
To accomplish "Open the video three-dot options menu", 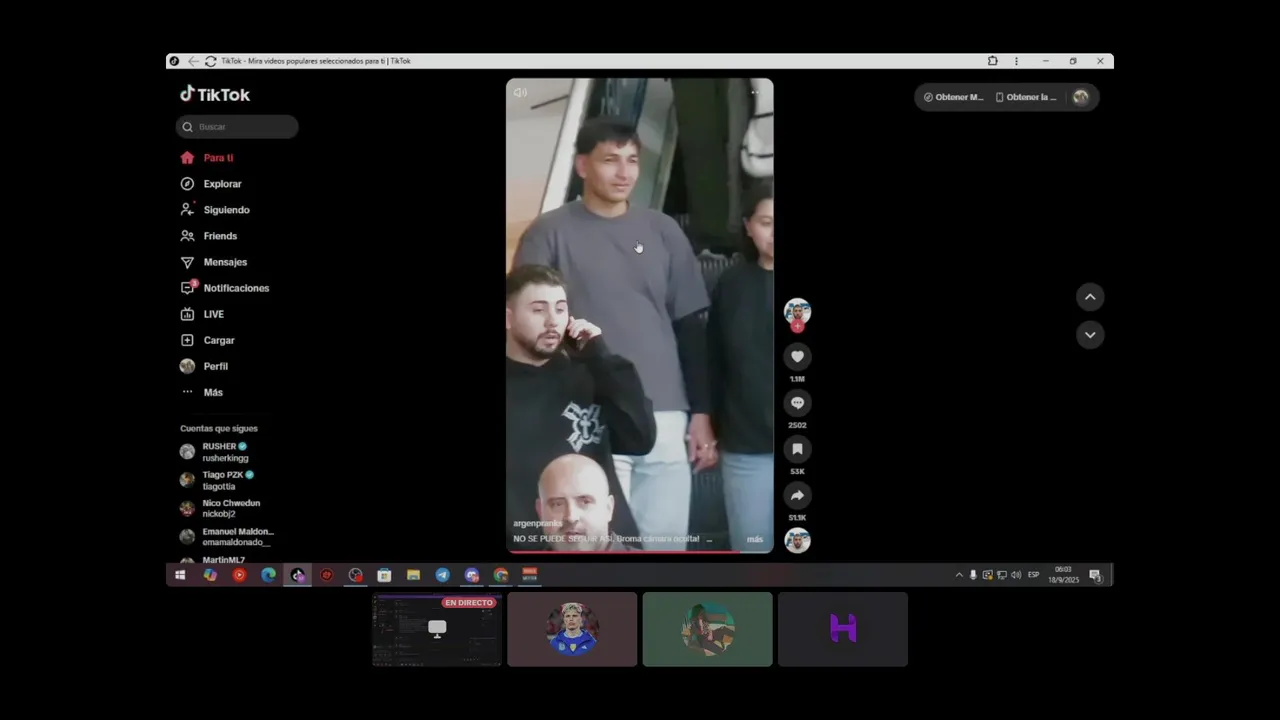I will (755, 92).
